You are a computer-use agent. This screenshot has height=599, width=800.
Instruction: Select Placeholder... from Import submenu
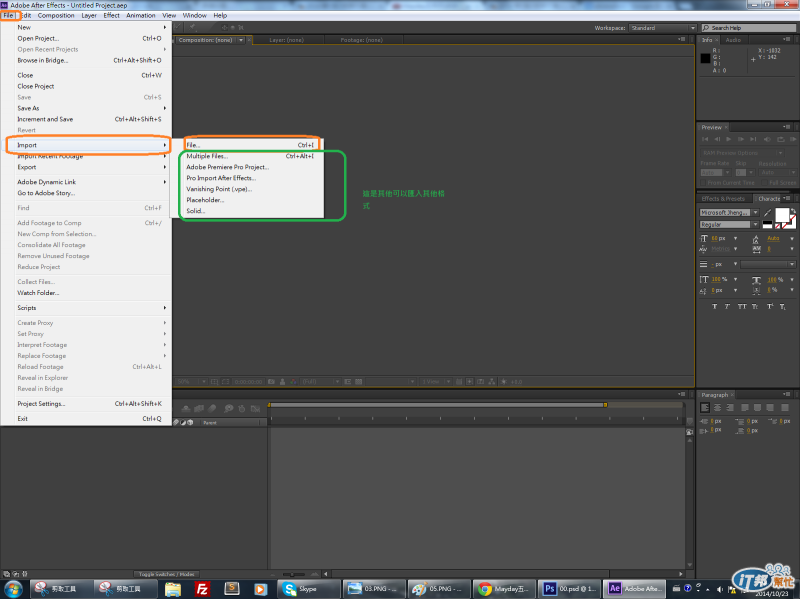click(251, 200)
